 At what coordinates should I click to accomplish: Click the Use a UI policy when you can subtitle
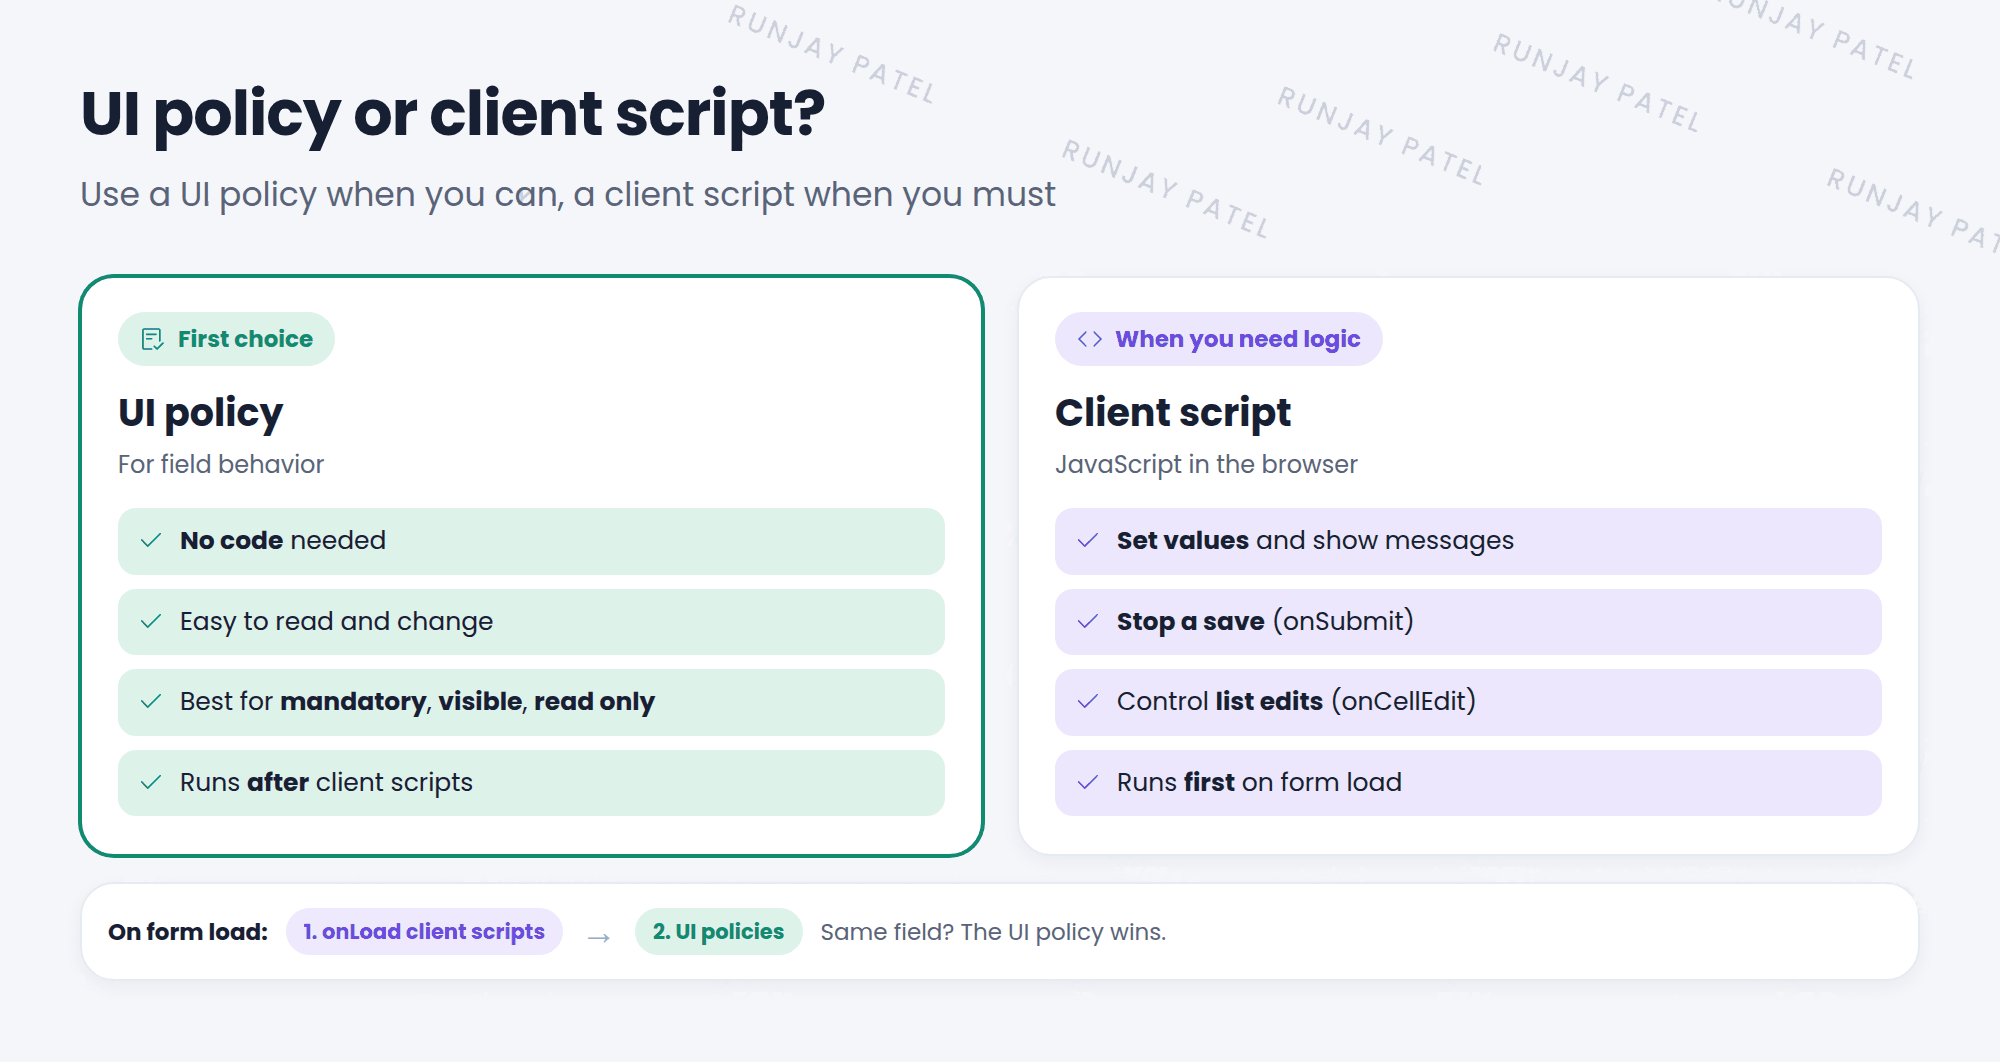[567, 194]
